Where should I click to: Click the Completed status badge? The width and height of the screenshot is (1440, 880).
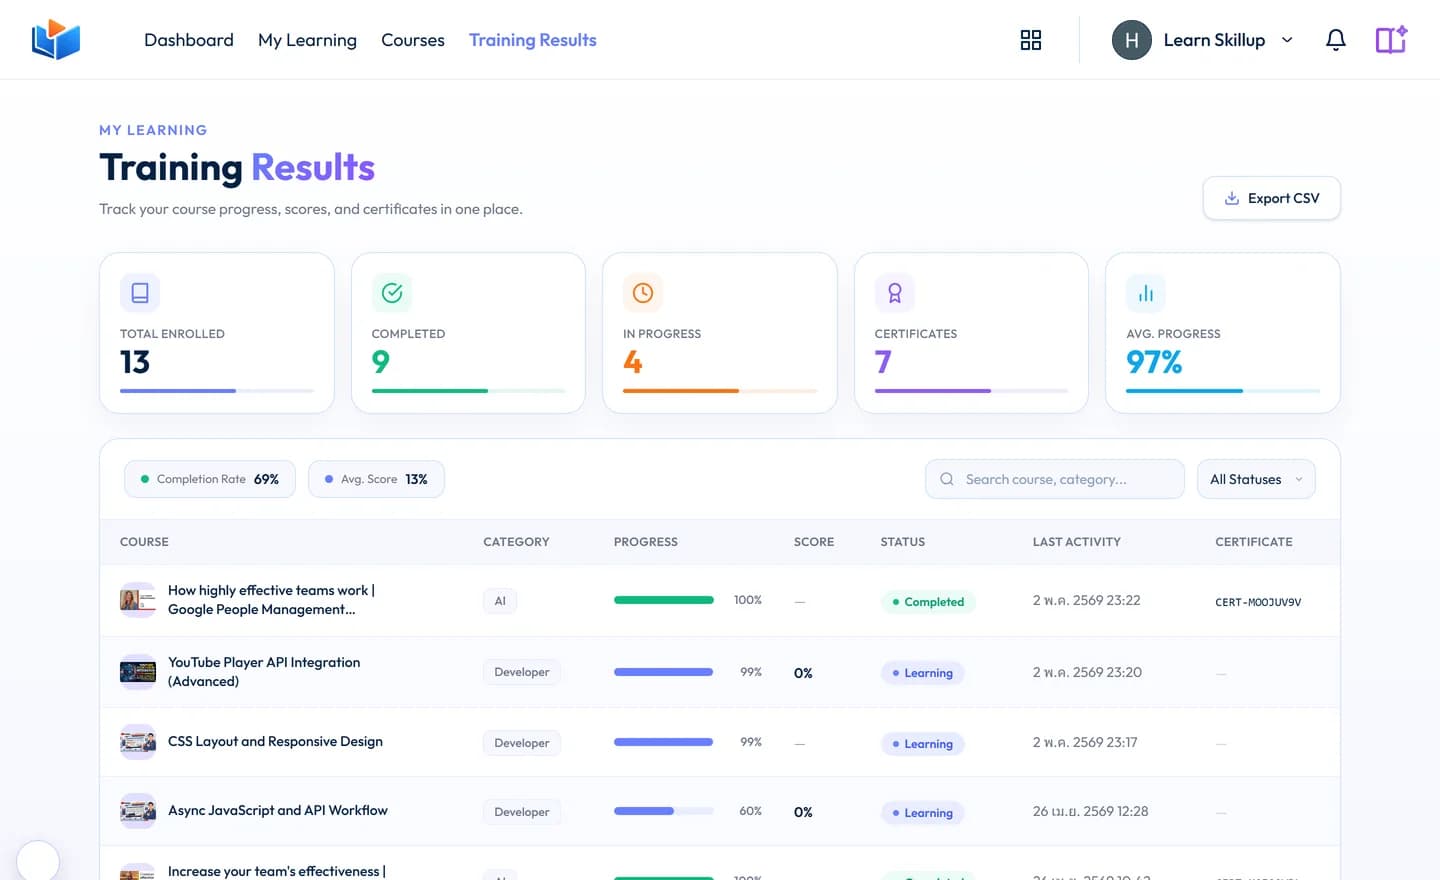click(x=928, y=602)
